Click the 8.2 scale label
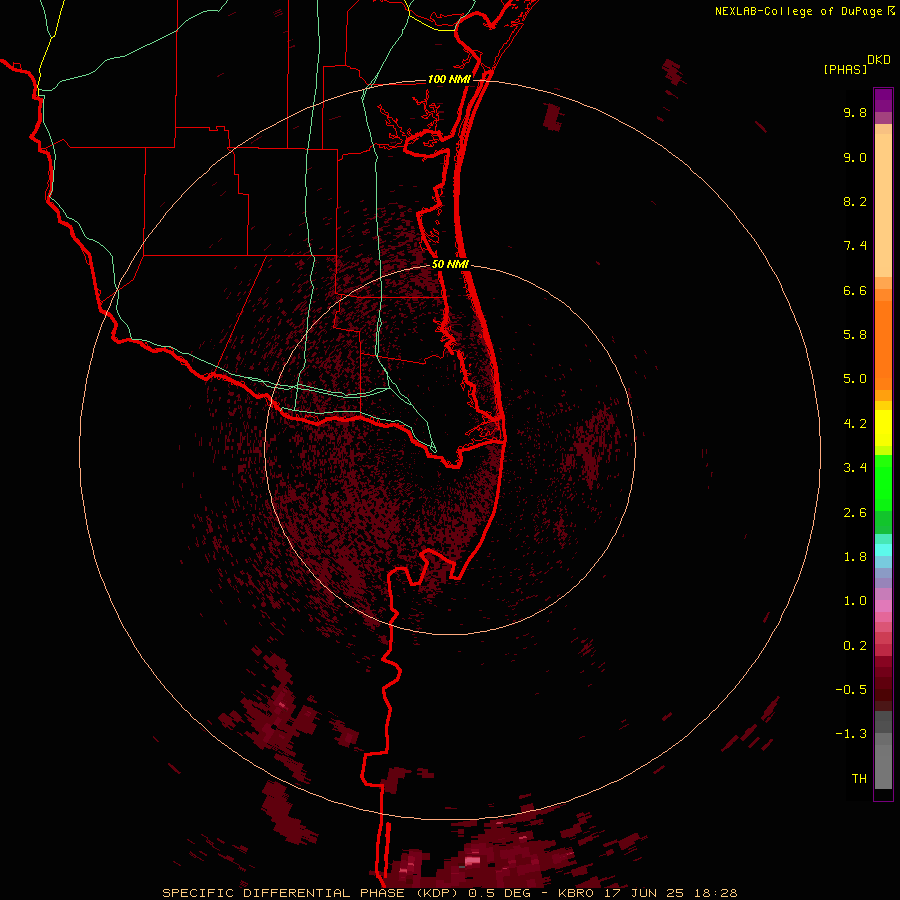900x900 pixels. click(855, 201)
